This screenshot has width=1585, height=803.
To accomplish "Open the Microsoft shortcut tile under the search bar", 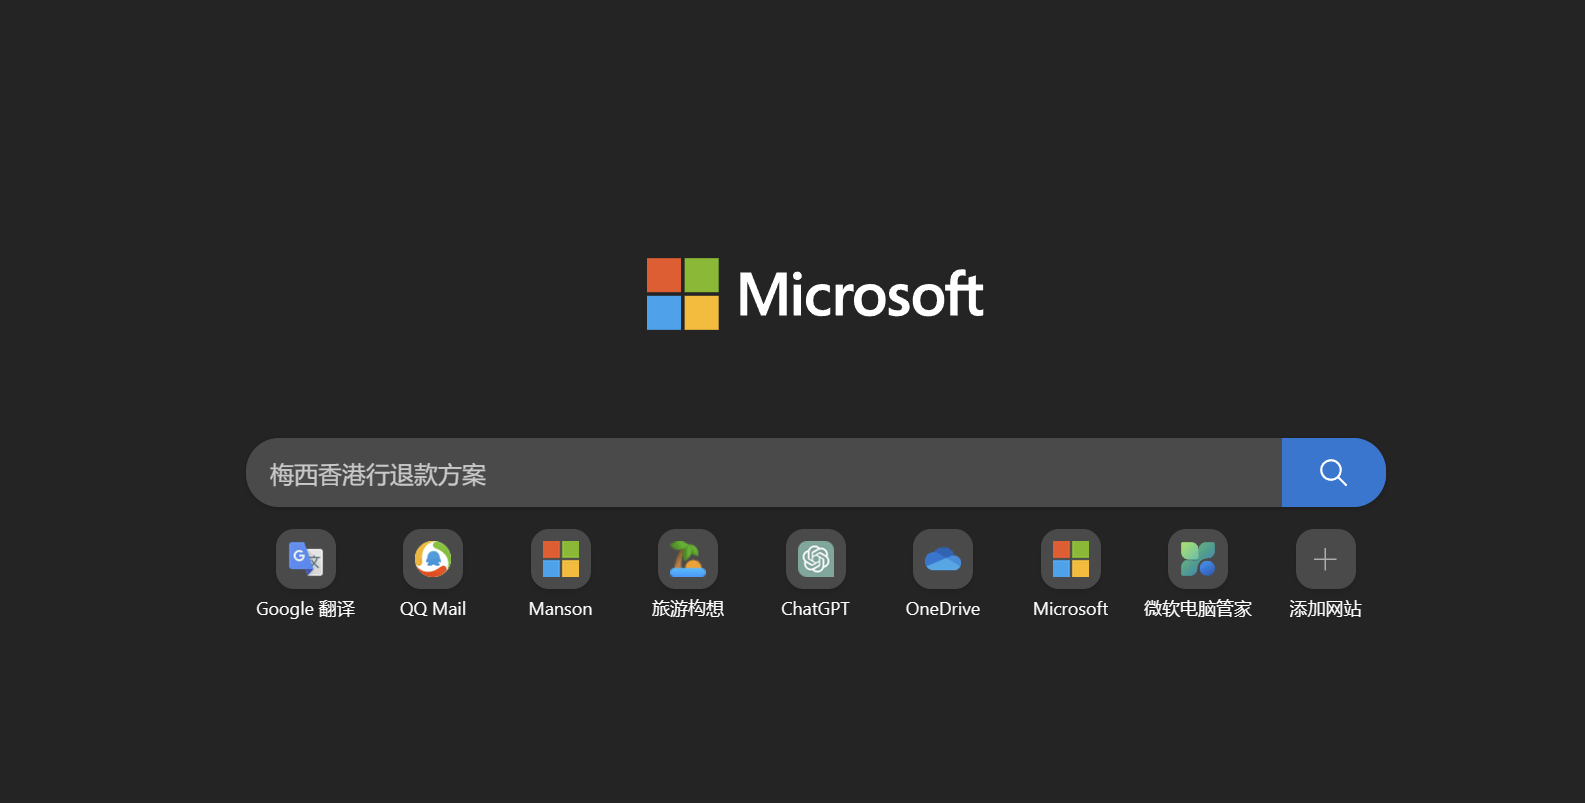I will (1071, 559).
